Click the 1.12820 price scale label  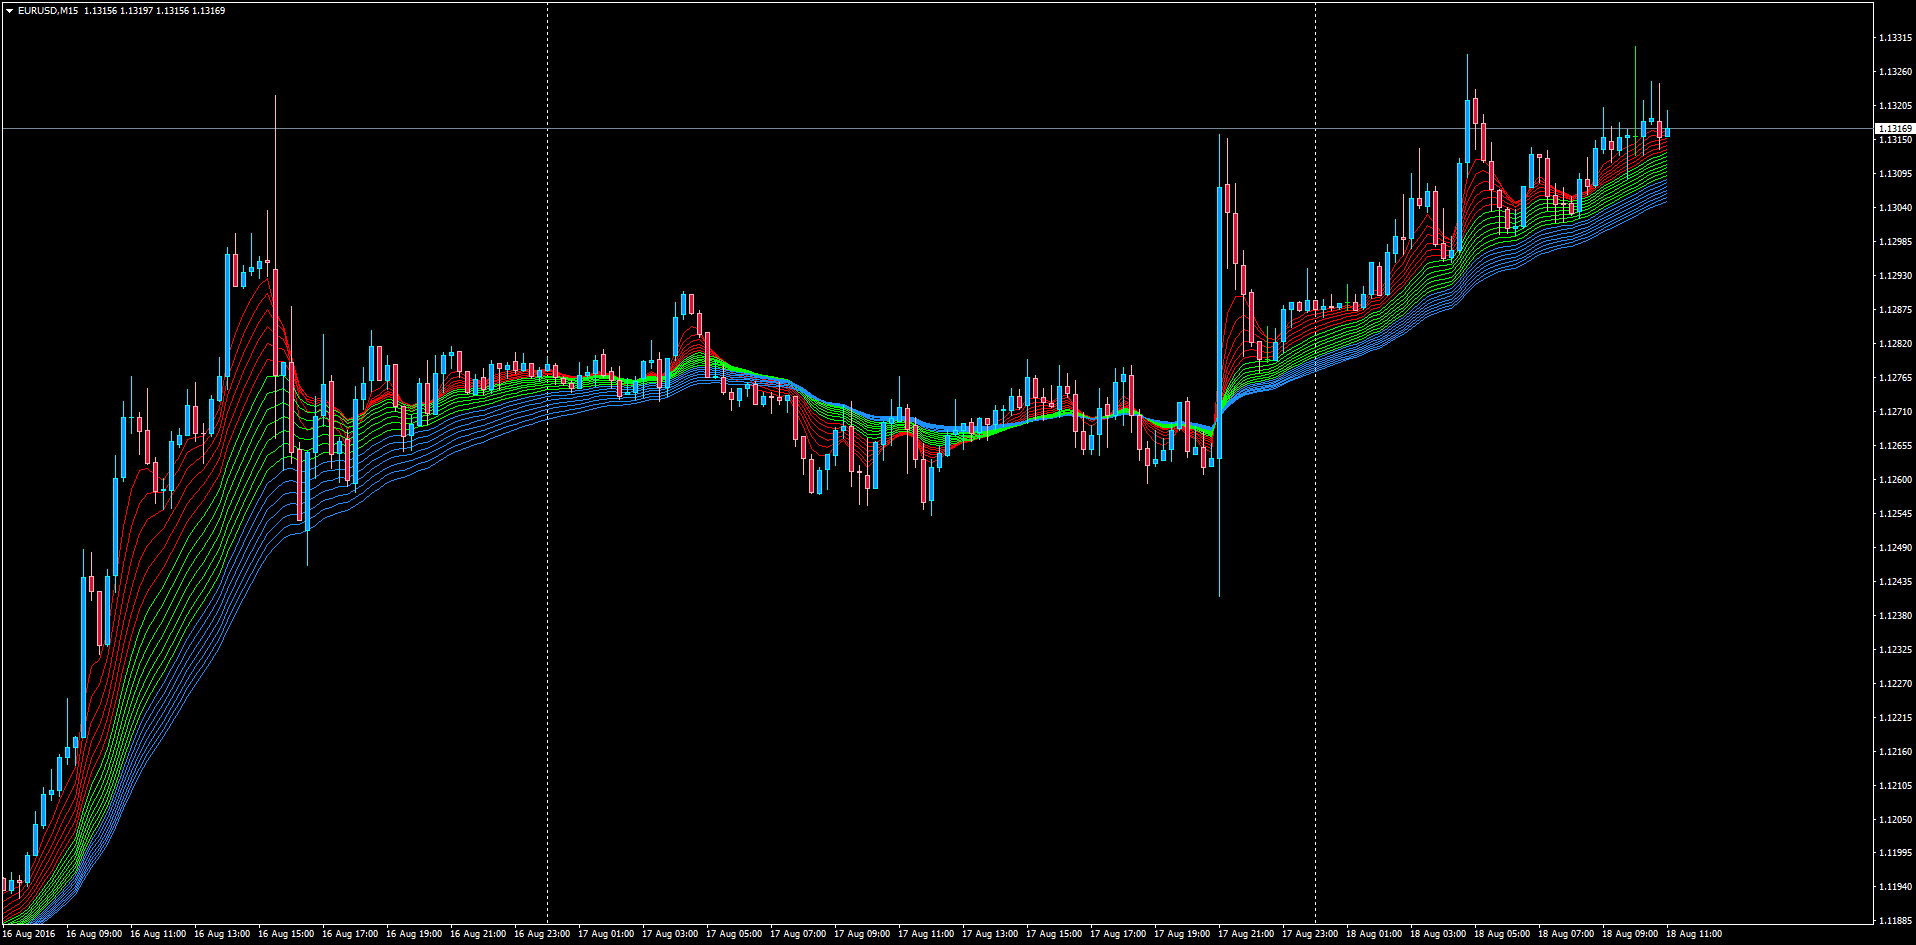coord(1896,344)
